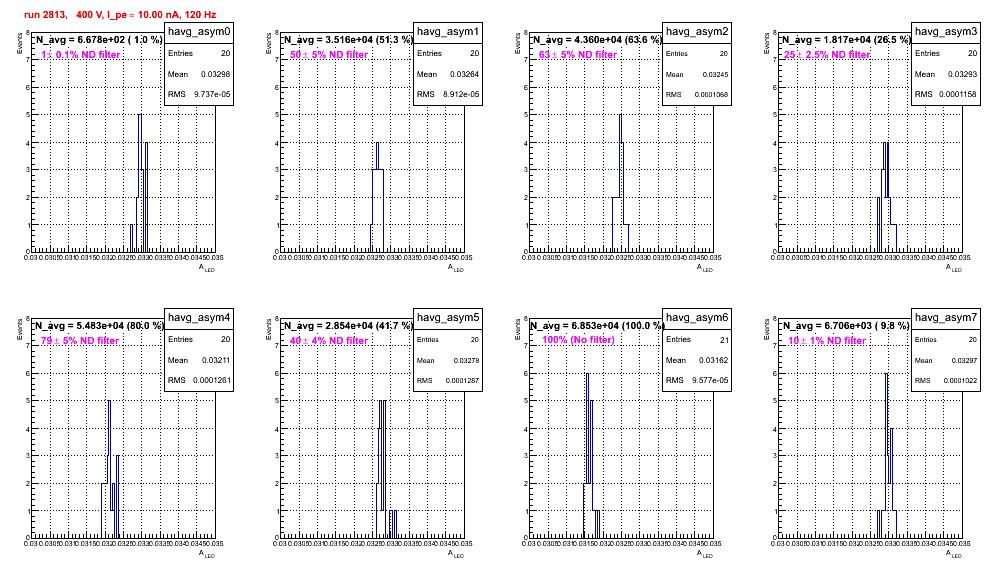This screenshot has height=572, width=996.
Task: Click the 10 ± 1% ND filter label
Action: coord(827,341)
